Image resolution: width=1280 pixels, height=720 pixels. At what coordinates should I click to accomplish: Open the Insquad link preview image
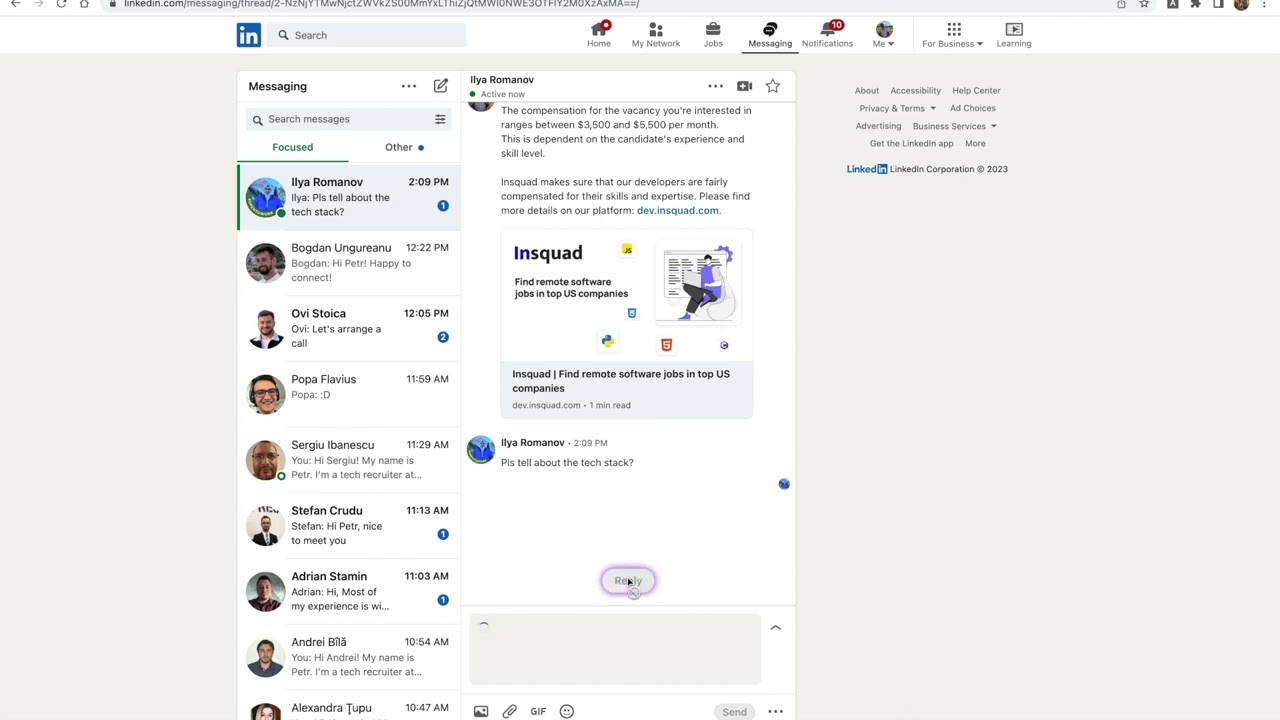[x=627, y=297]
